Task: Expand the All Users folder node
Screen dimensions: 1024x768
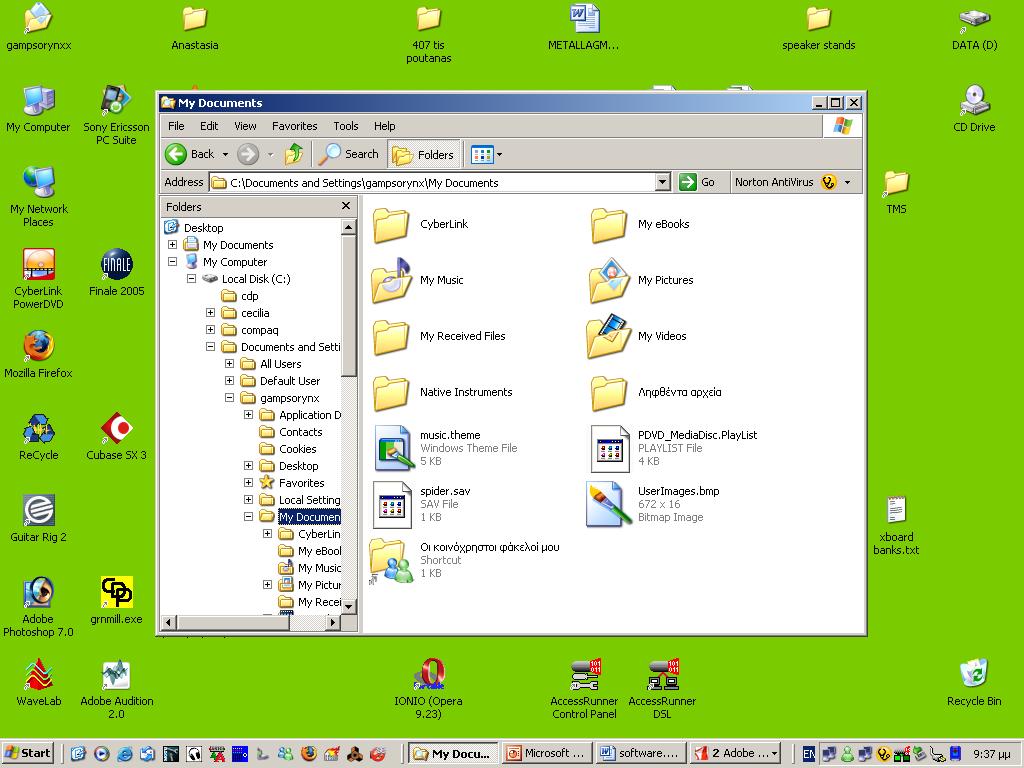Action: tap(229, 364)
